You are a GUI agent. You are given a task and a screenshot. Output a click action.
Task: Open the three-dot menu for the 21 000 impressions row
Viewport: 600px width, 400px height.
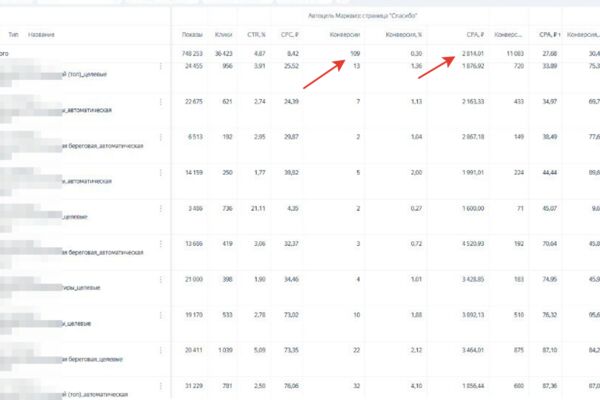[161, 279]
